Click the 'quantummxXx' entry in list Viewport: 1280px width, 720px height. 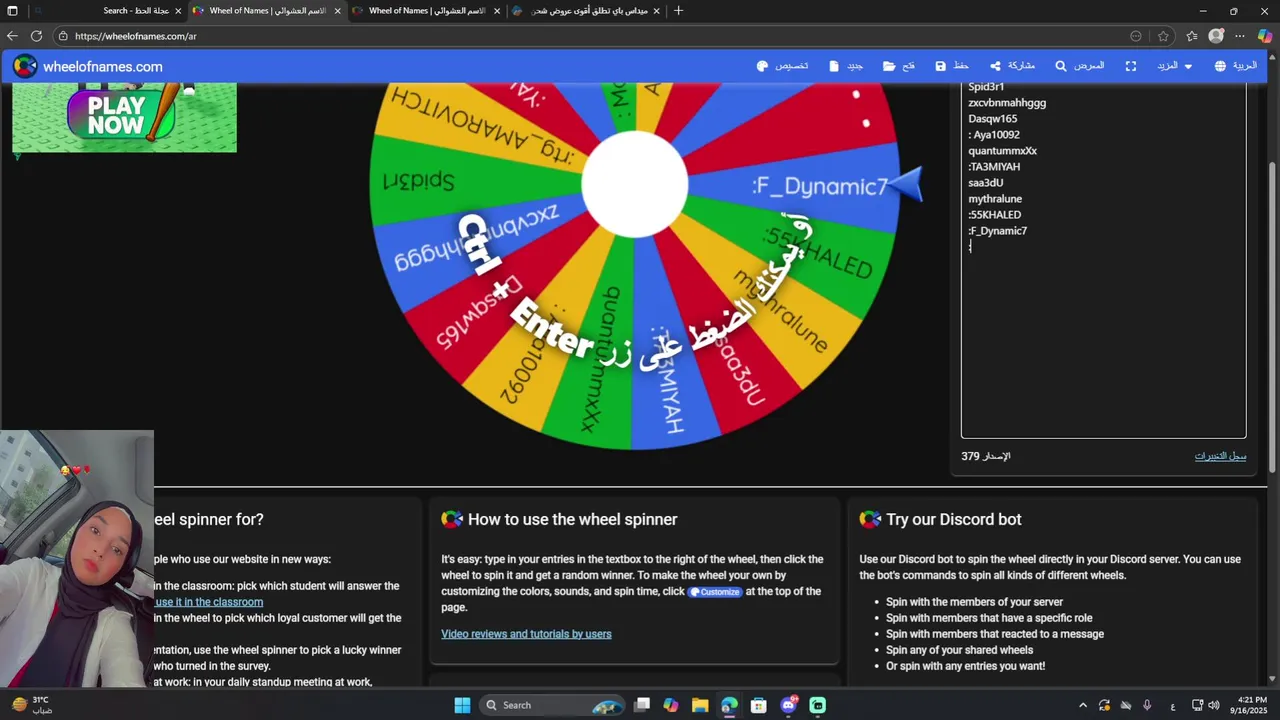(1003, 151)
